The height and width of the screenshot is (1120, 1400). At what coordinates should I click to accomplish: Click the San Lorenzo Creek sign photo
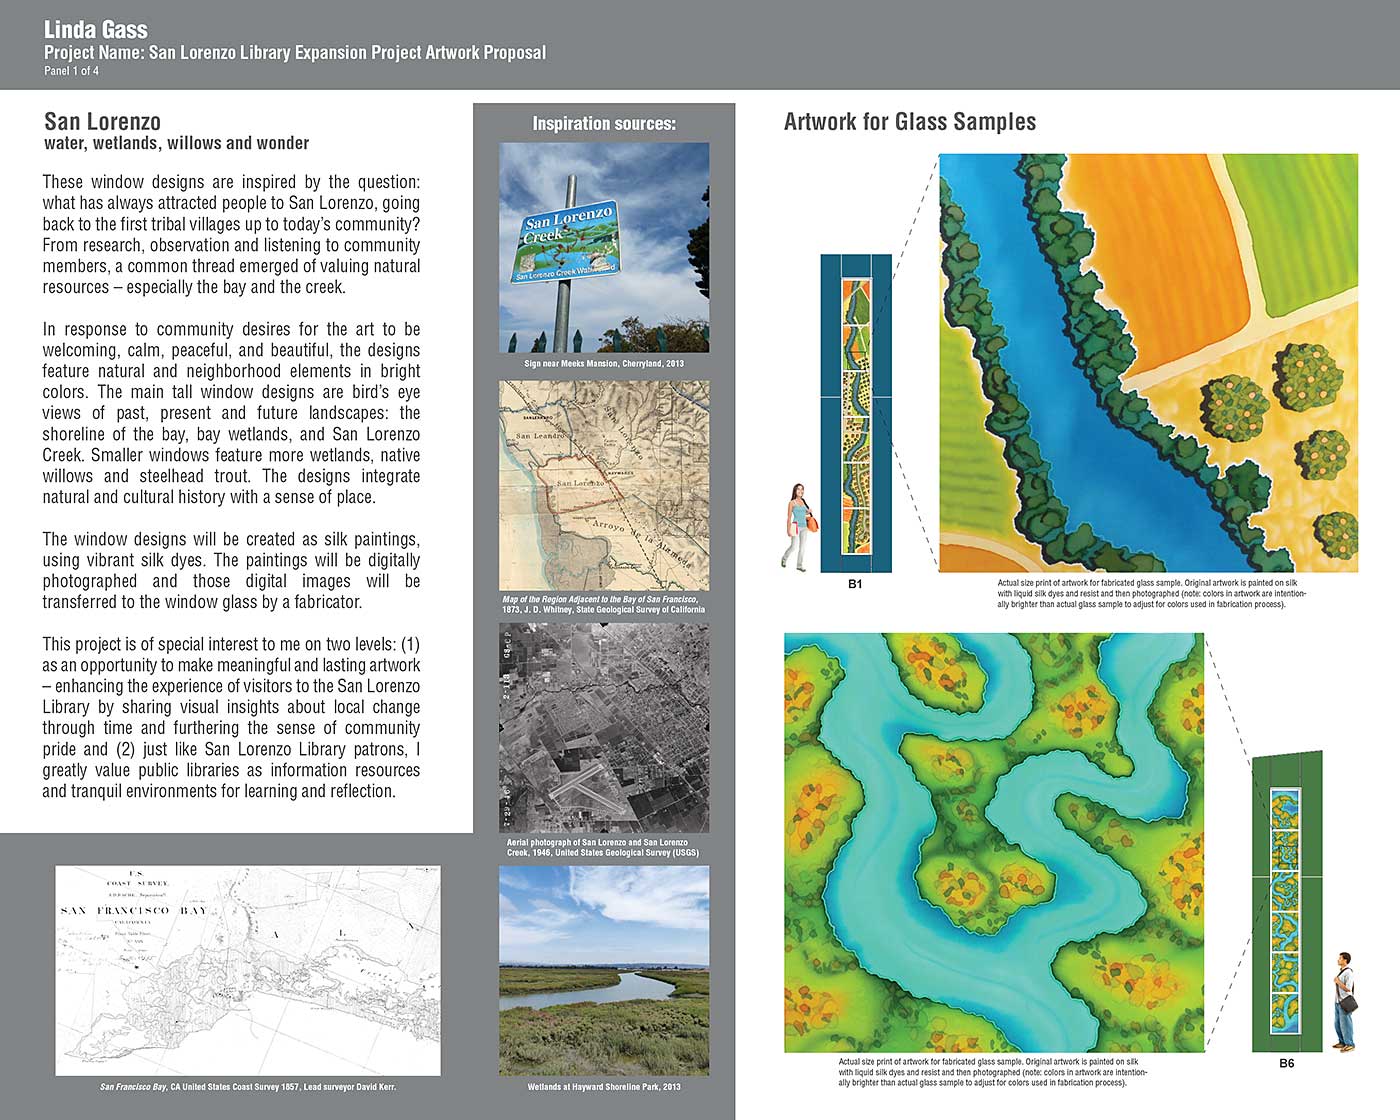click(x=604, y=247)
